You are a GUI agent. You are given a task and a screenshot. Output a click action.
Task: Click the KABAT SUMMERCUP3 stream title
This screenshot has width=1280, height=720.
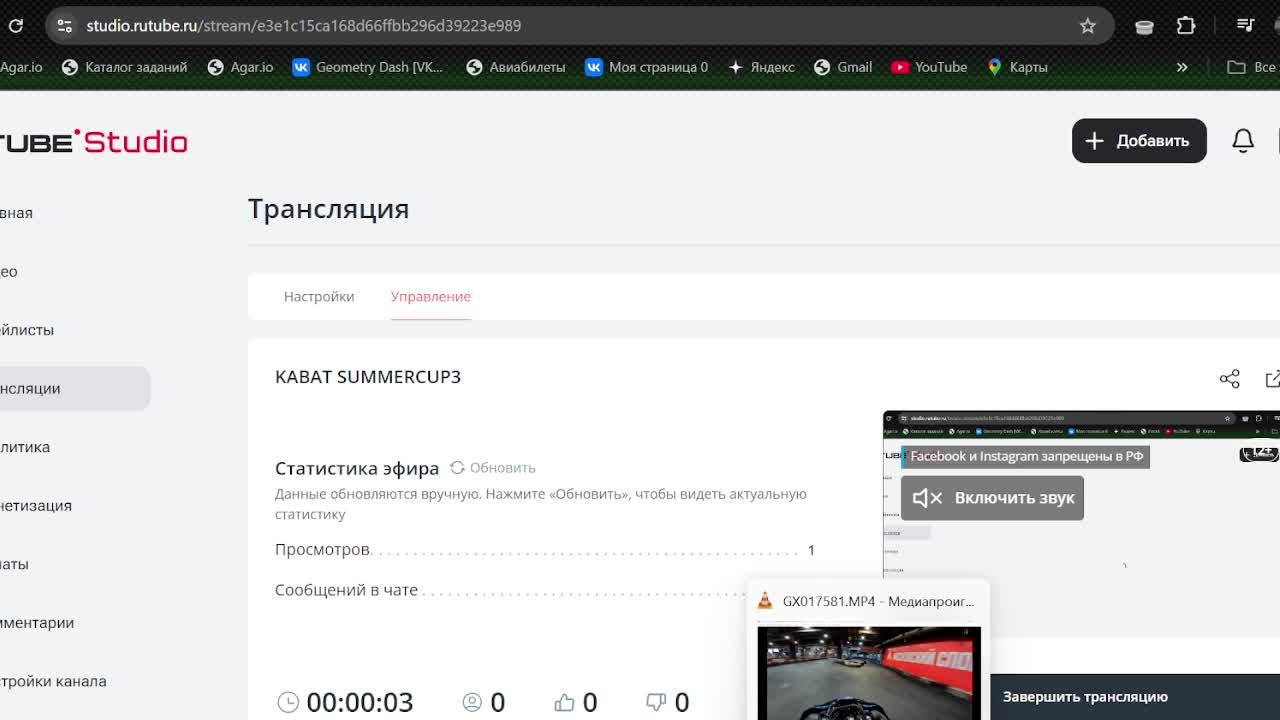click(368, 377)
